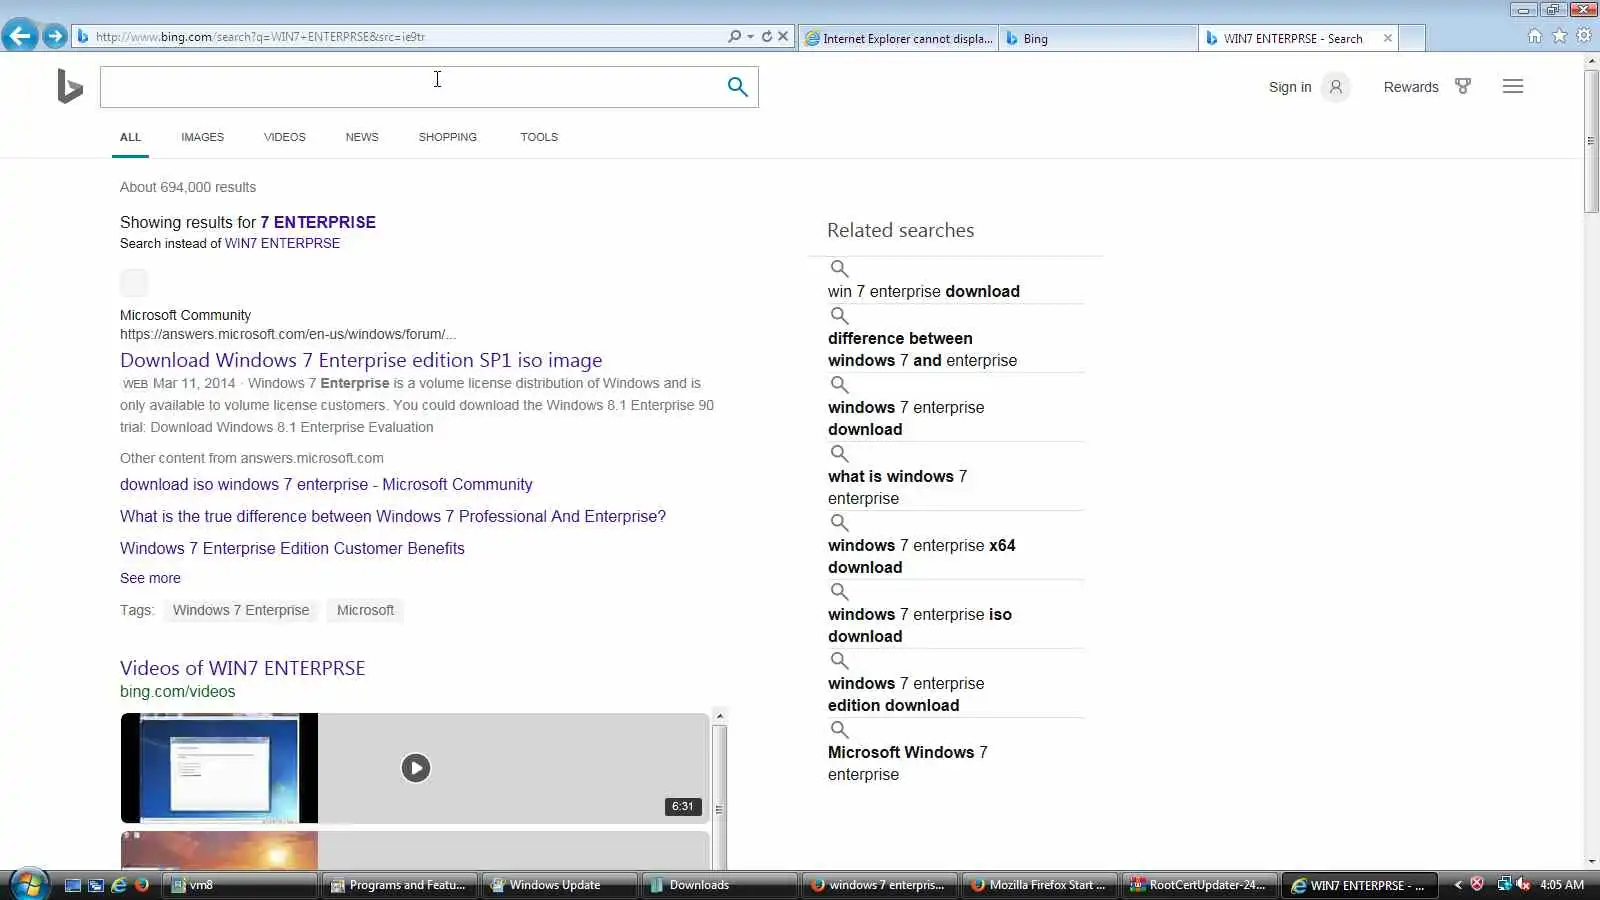
Task: Open Rewards link
Action: point(1411,87)
